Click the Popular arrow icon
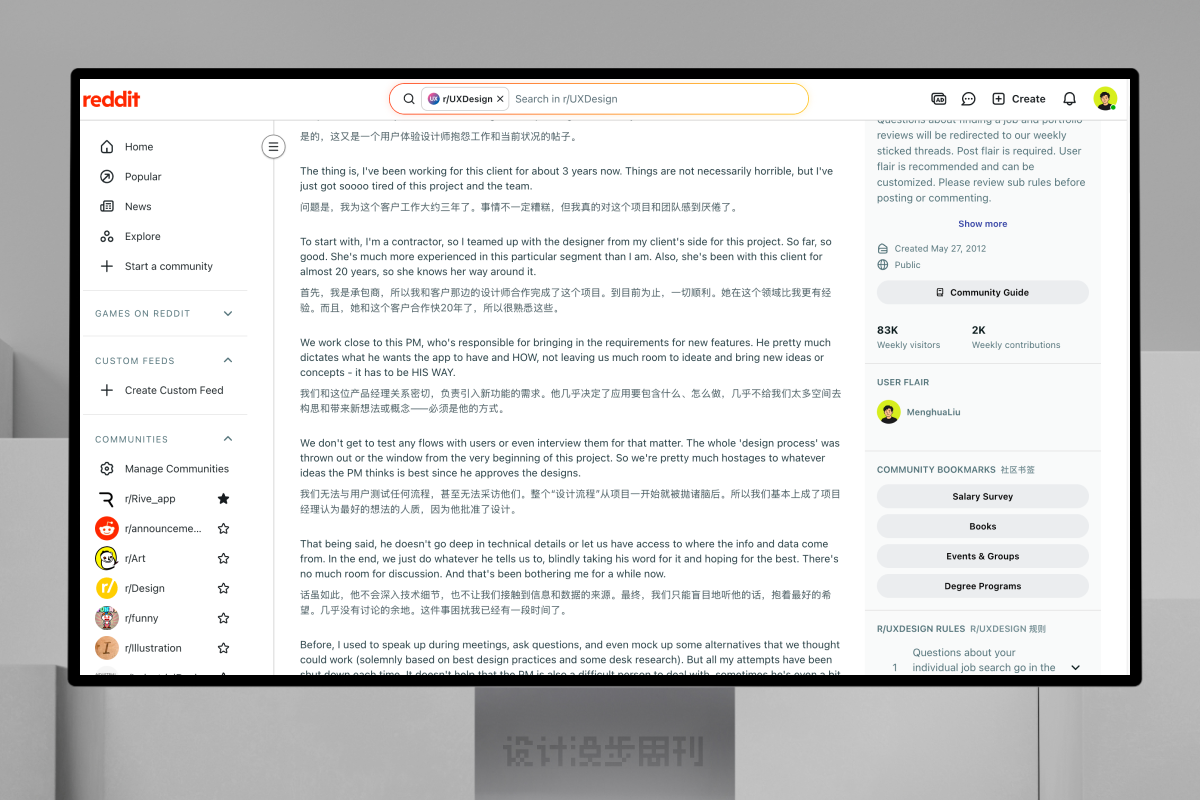The width and height of the screenshot is (1200, 800). tap(107, 177)
